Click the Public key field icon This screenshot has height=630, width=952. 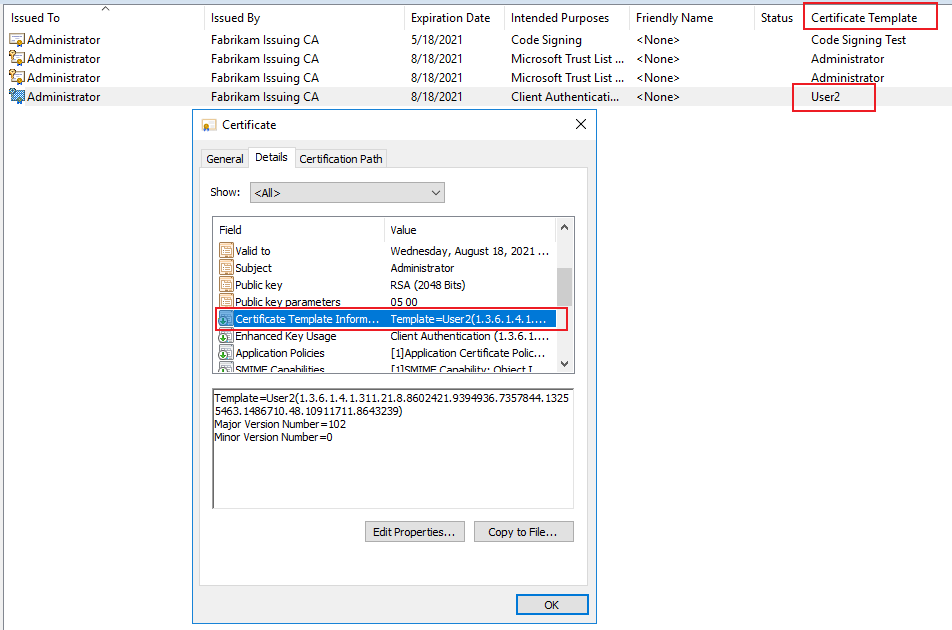[227, 285]
